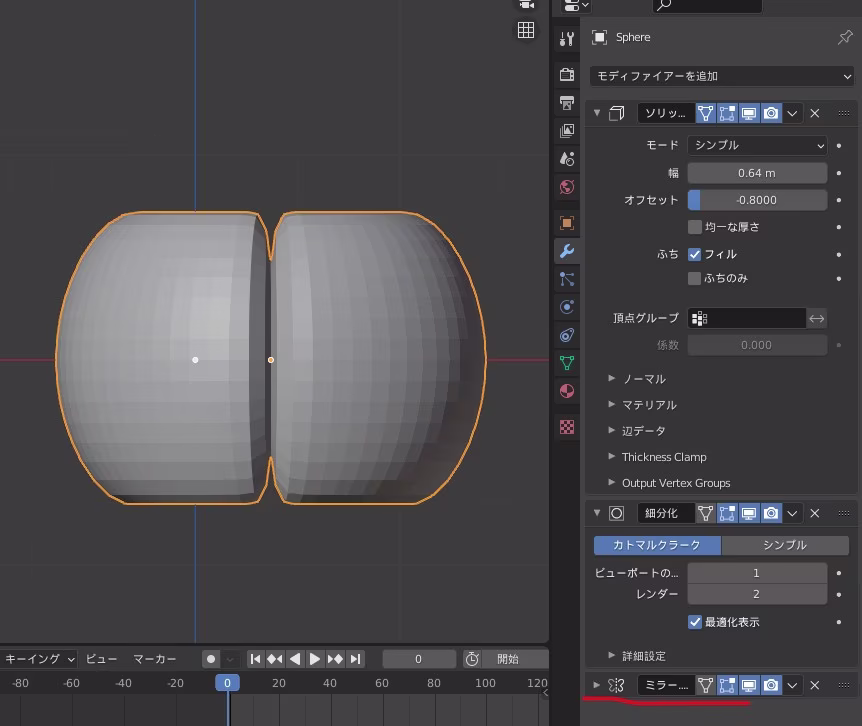862x726 pixels.
Task: Enable the ふちのみ checkbox
Action: click(x=695, y=278)
